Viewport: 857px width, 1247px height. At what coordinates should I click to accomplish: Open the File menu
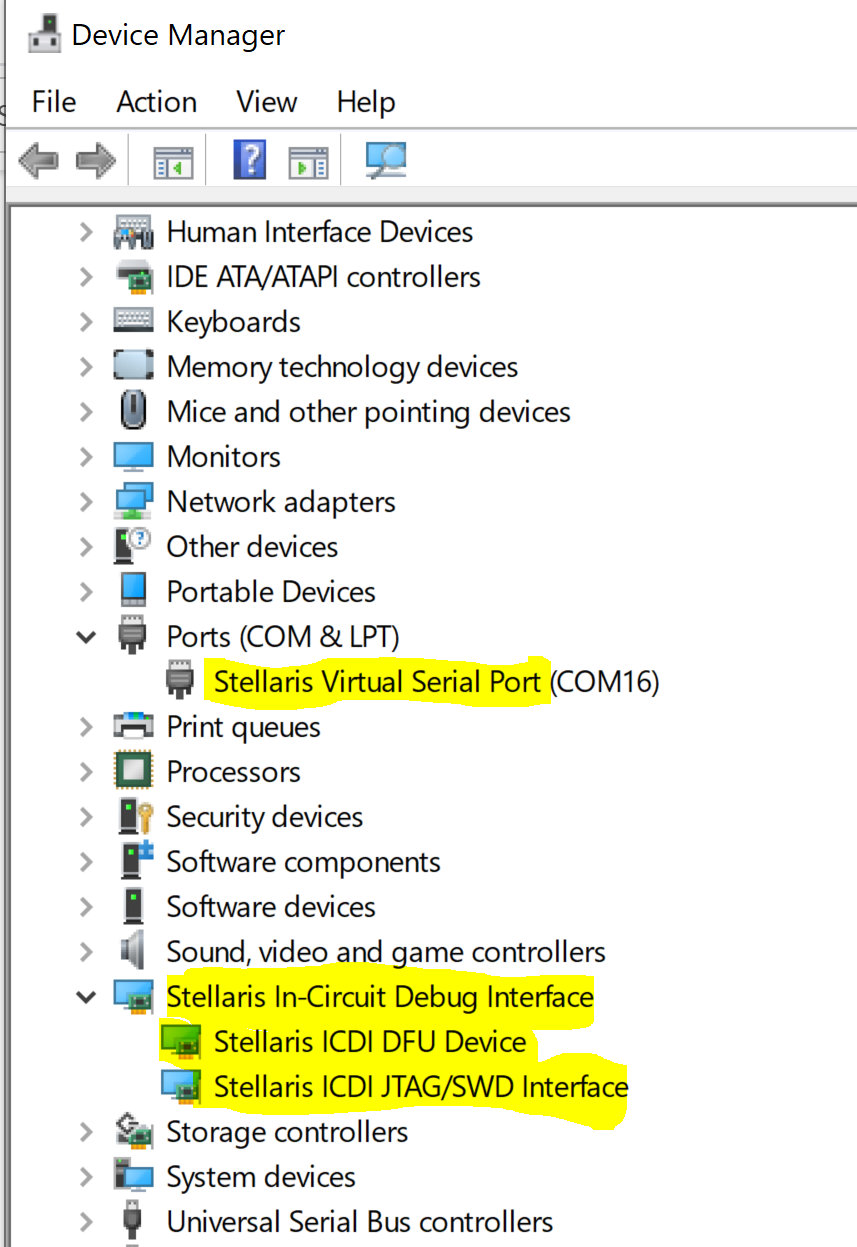click(x=54, y=102)
